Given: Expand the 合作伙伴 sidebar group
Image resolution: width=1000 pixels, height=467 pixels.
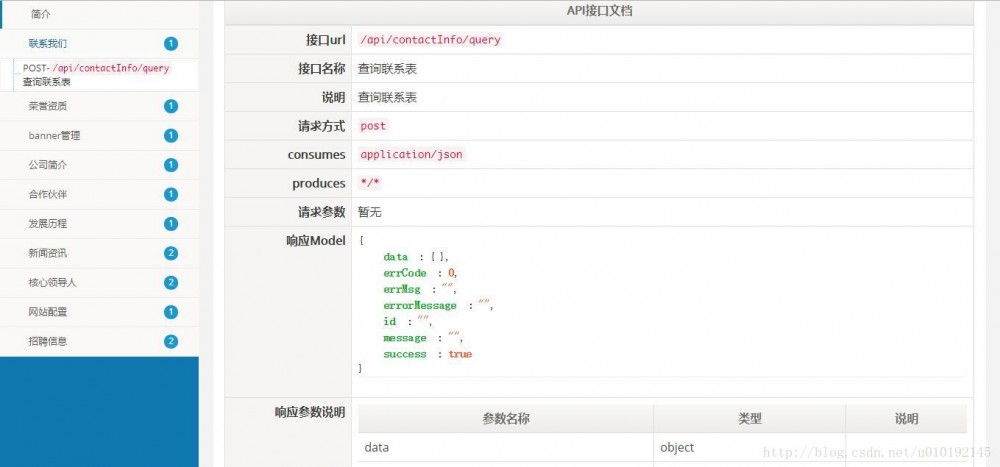Looking at the screenshot, I should click(48, 194).
